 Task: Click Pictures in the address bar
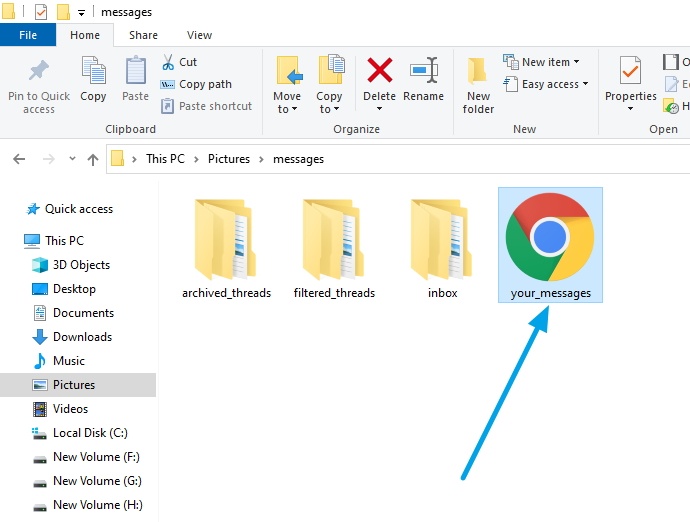[229, 159]
